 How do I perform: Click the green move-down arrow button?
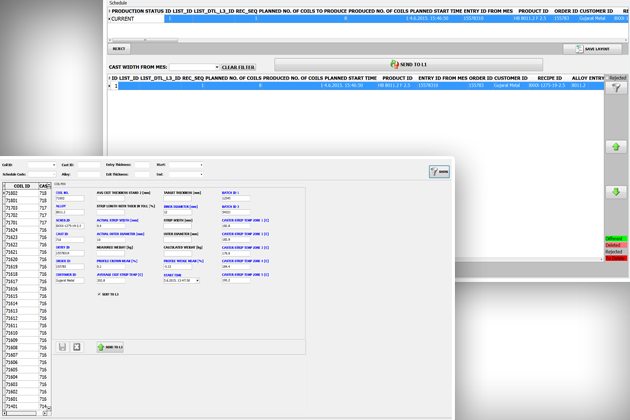coord(616,192)
